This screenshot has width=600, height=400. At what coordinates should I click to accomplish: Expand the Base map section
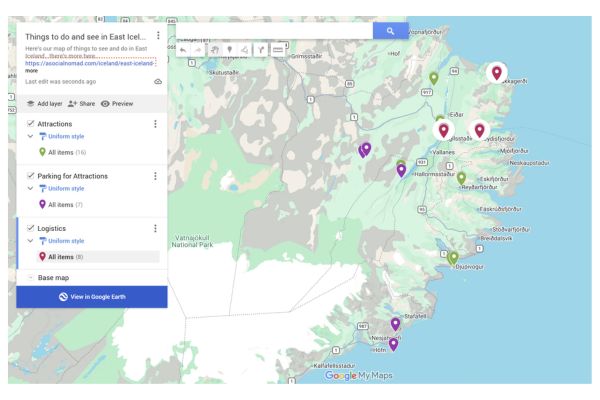click(x=30, y=278)
